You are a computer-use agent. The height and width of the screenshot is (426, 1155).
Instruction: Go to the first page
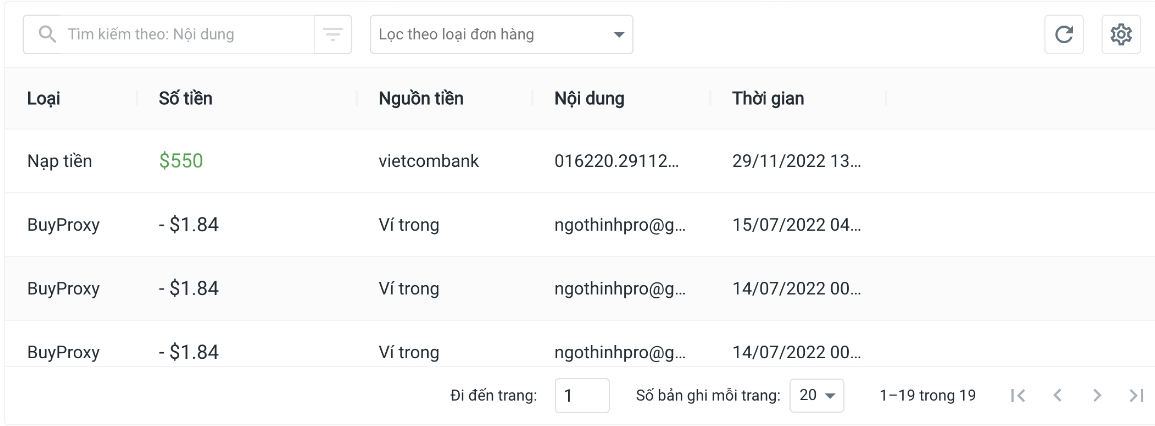point(1018,396)
